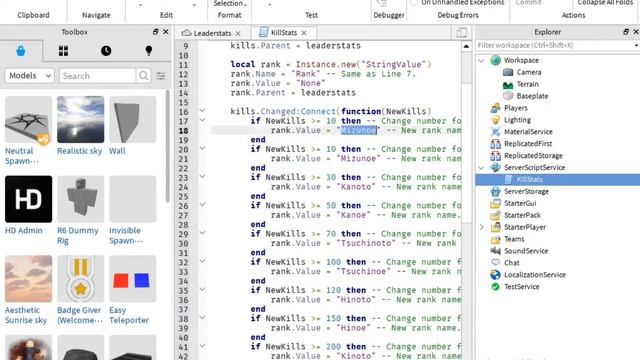Screen dimensions: 640x360
Task: Open the Aesthetic Sunrise sky link
Action: click(26, 315)
